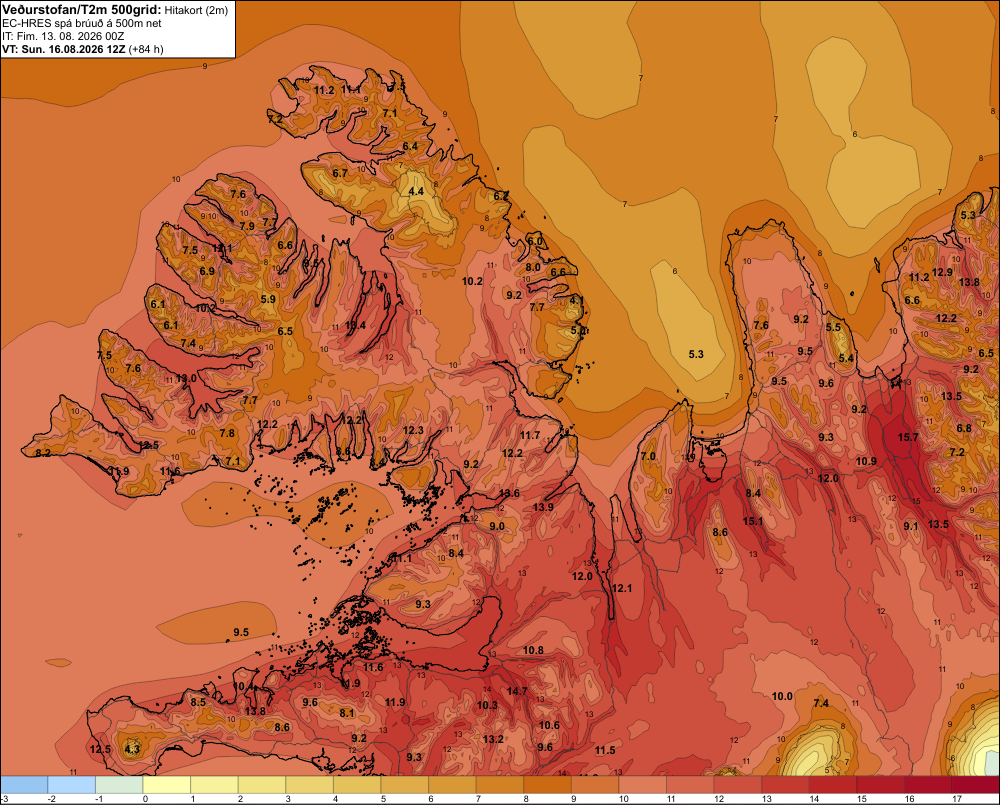Click the 'EC-HRES spá brúuð á 500m net' line

pos(82,23)
